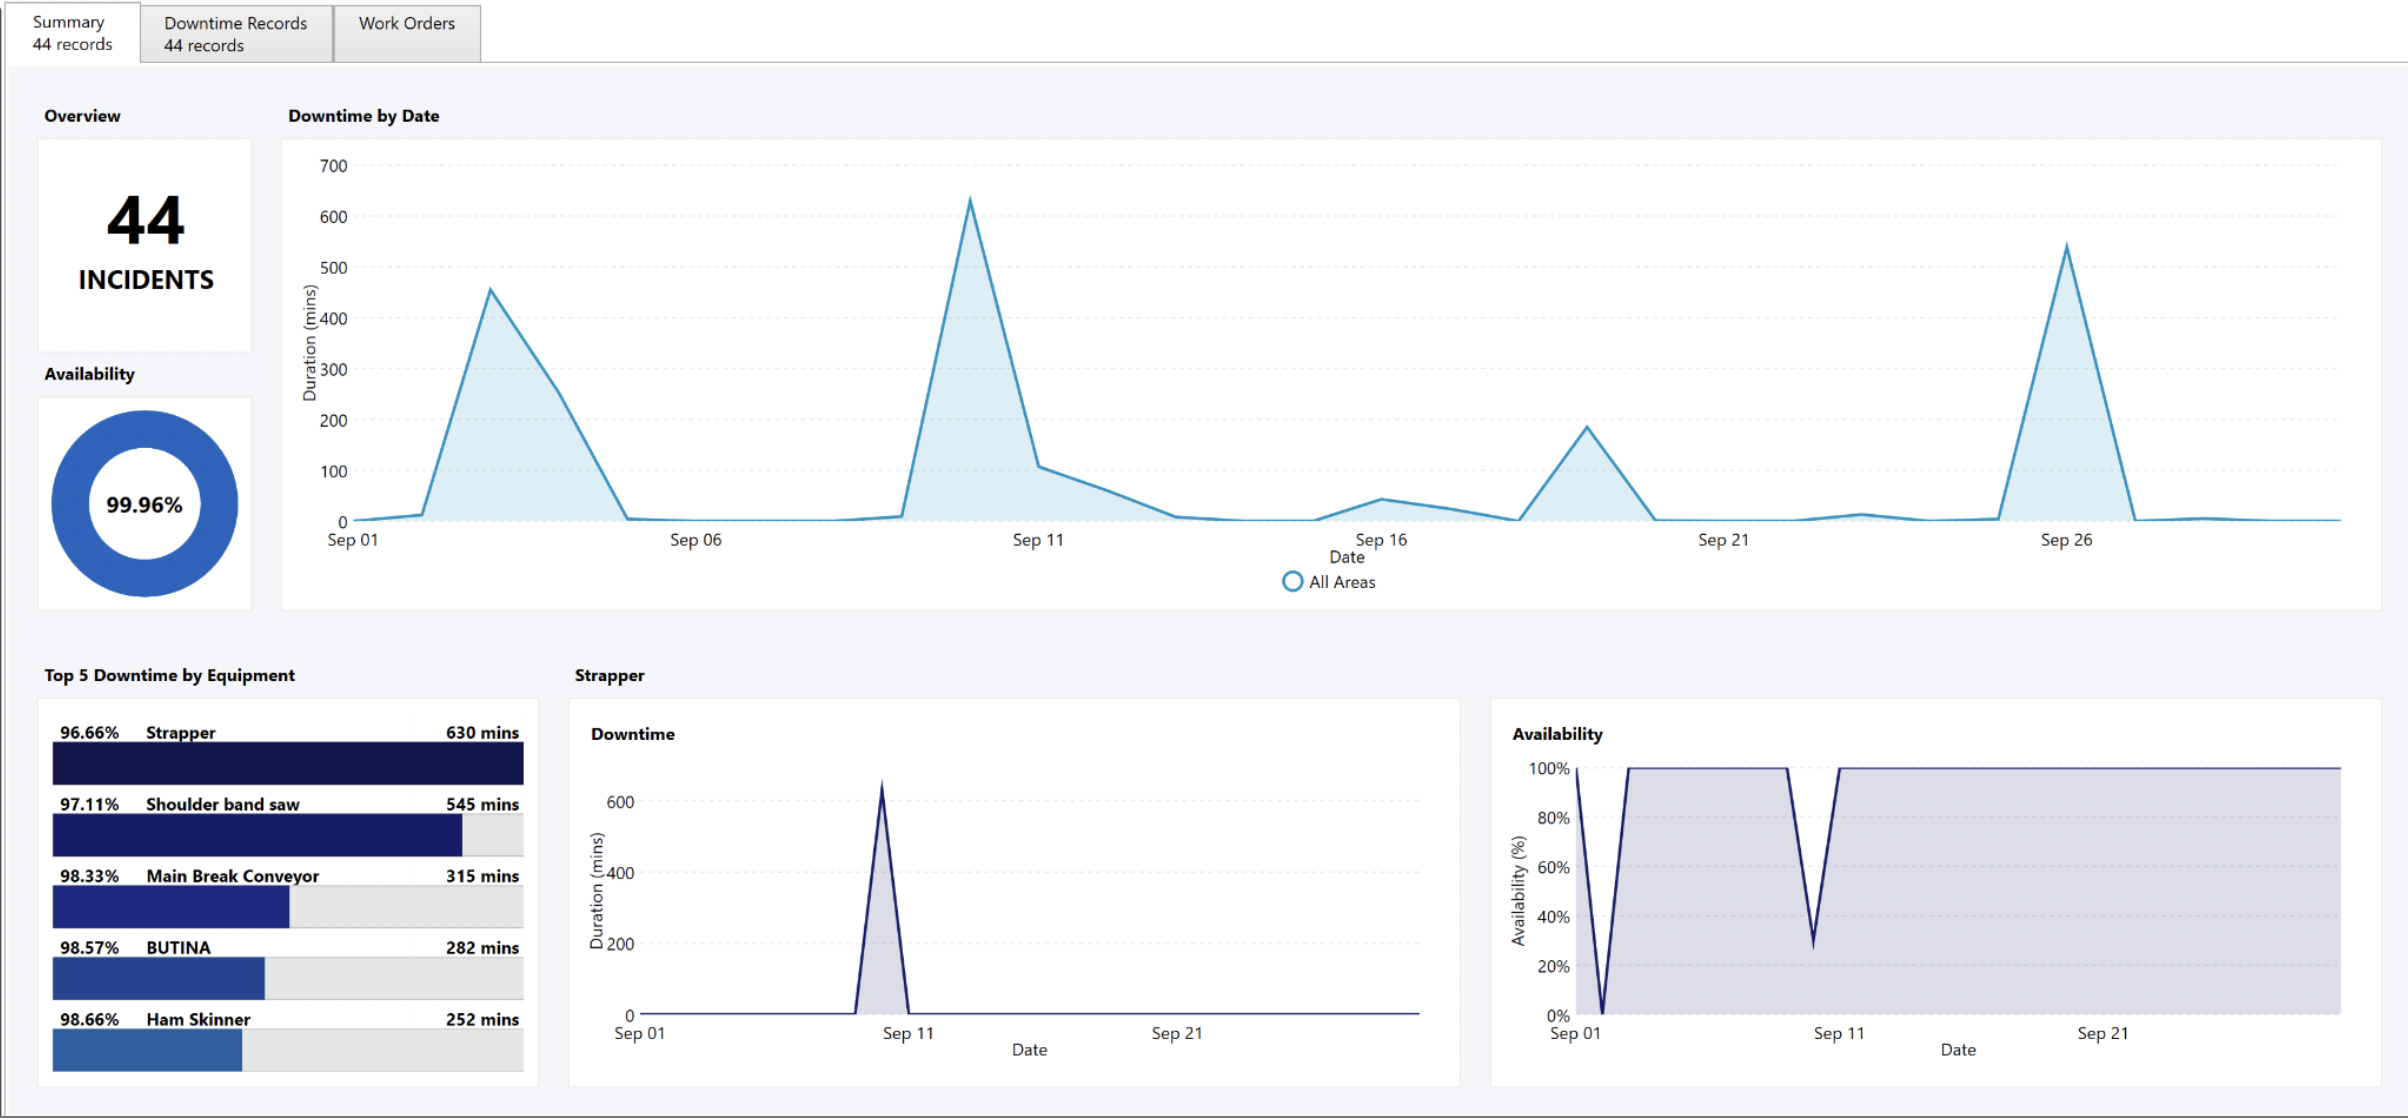
Task: Click the Ham Skinner downtime bar
Action: click(146, 1050)
